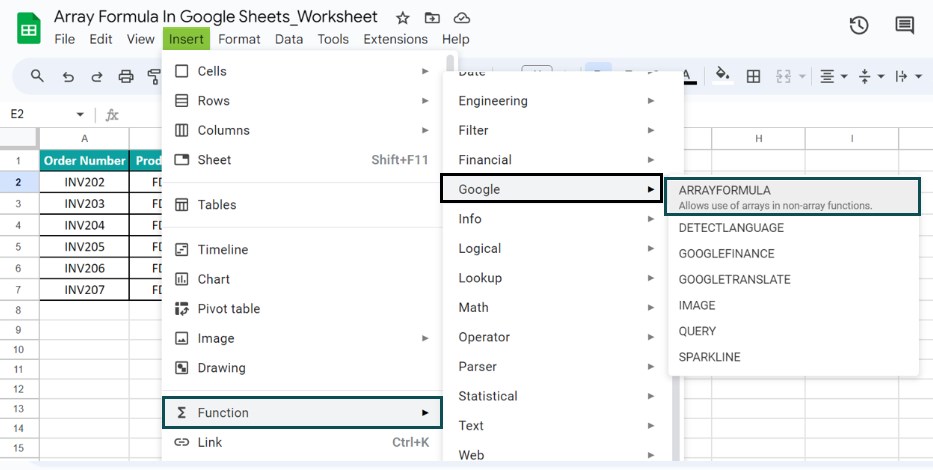Expand Statistical function category
The width and height of the screenshot is (933, 470).
[x=556, y=396]
